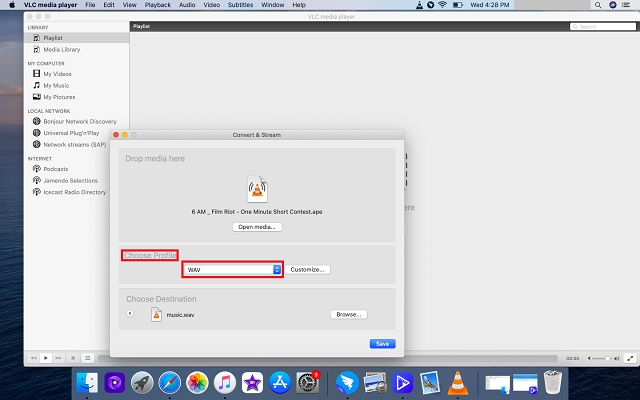
Task: Click the Customize... button
Action: [x=307, y=269]
